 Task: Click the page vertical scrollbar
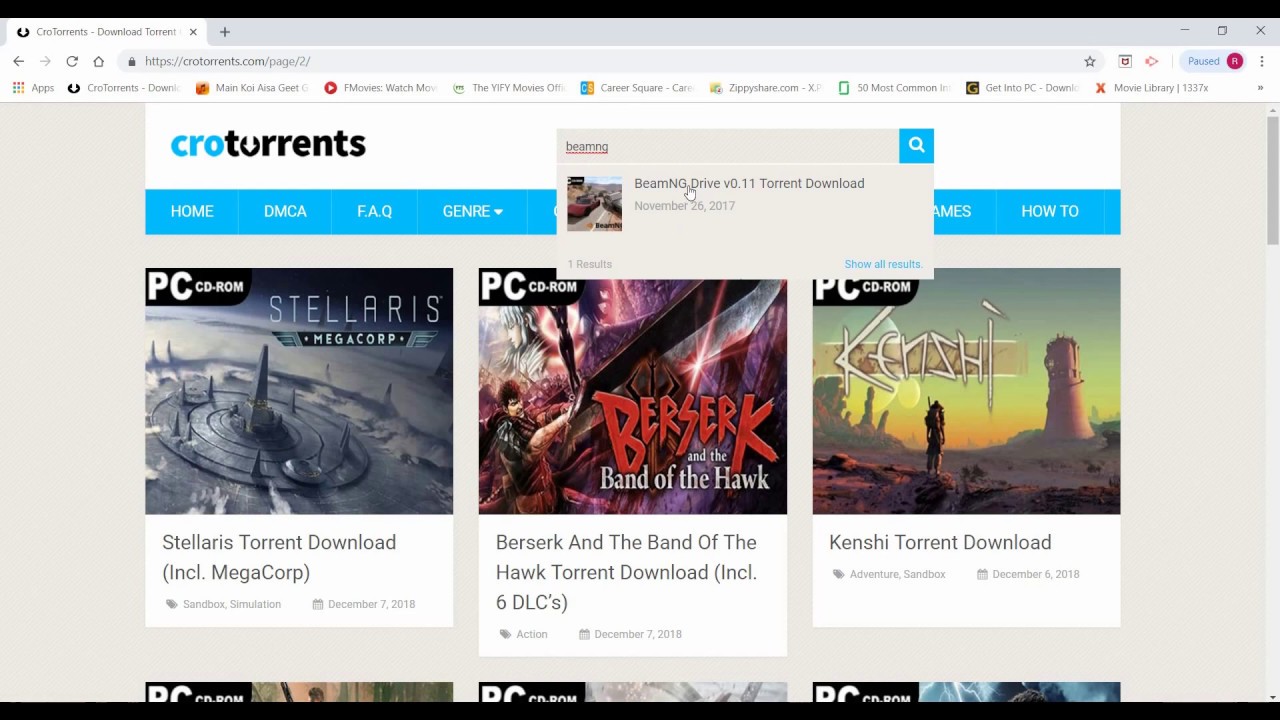[x=1272, y=180]
